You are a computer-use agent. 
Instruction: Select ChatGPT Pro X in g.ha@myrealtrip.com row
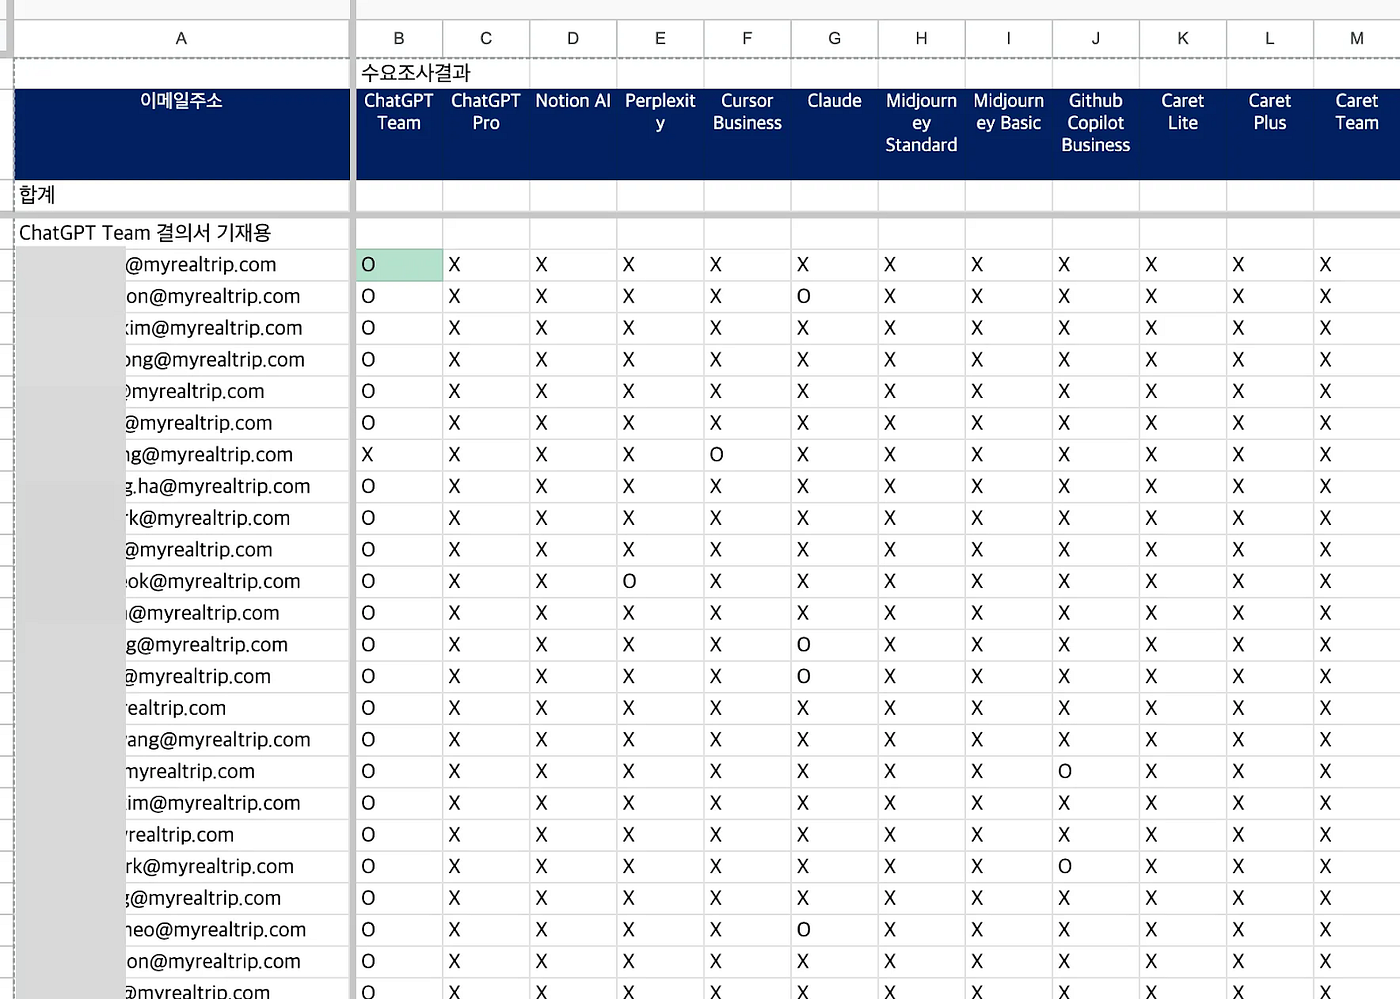tap(486, 487)
